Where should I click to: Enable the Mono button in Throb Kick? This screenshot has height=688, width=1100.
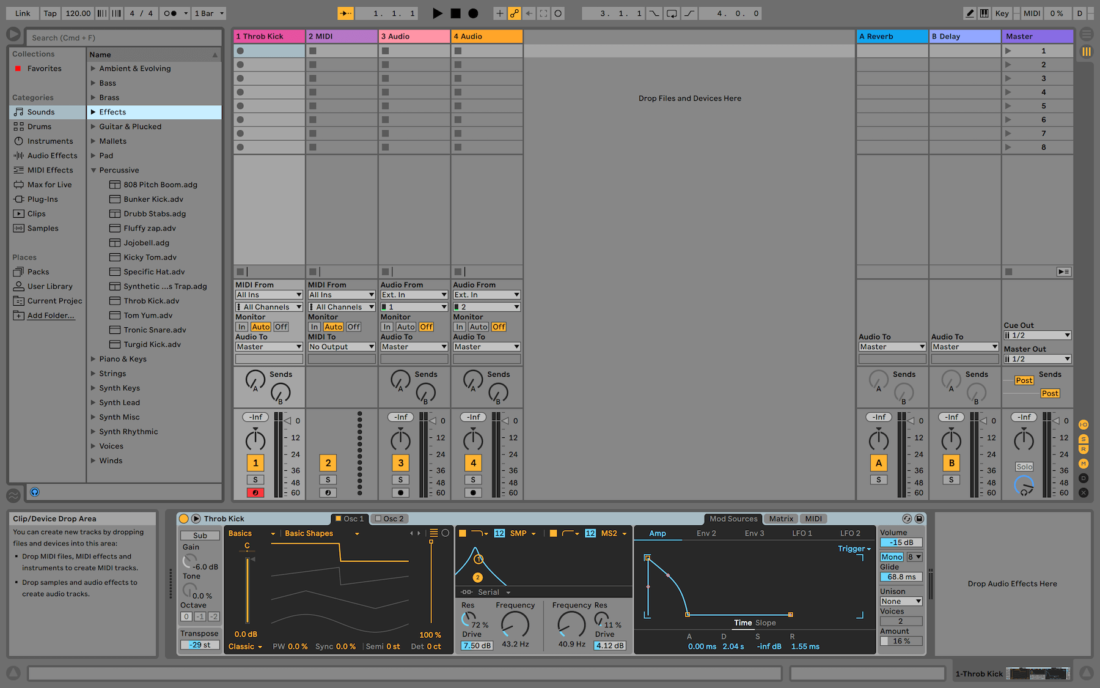coord(892,557)
